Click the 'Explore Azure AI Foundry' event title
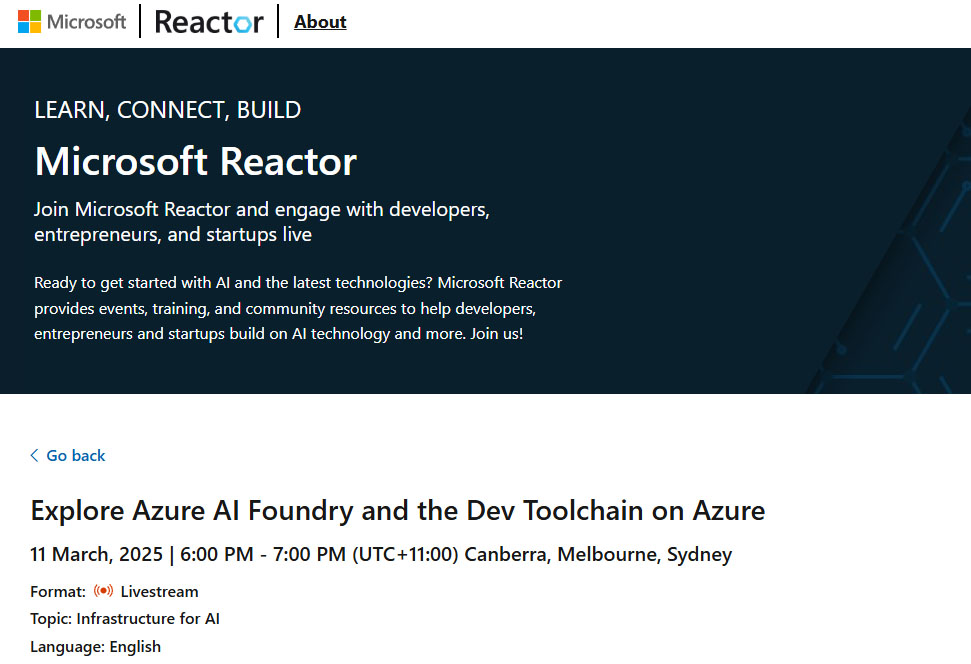The height and width of the screenshot is (664, 971). coord(398,510)
